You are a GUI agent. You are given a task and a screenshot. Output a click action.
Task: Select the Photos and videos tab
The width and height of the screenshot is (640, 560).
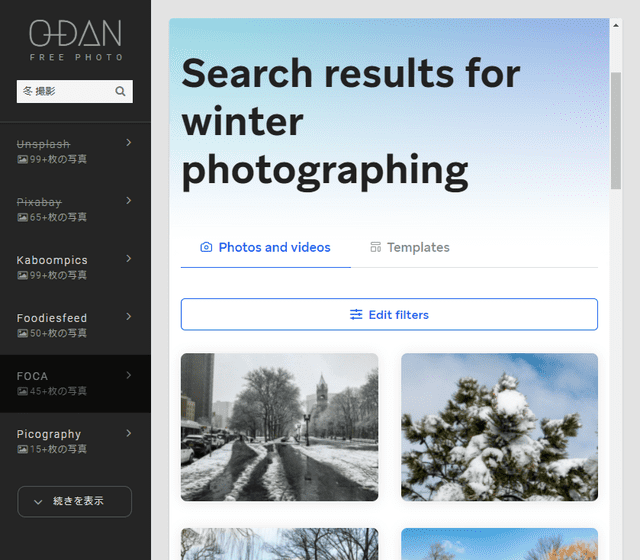coord(265,247)
